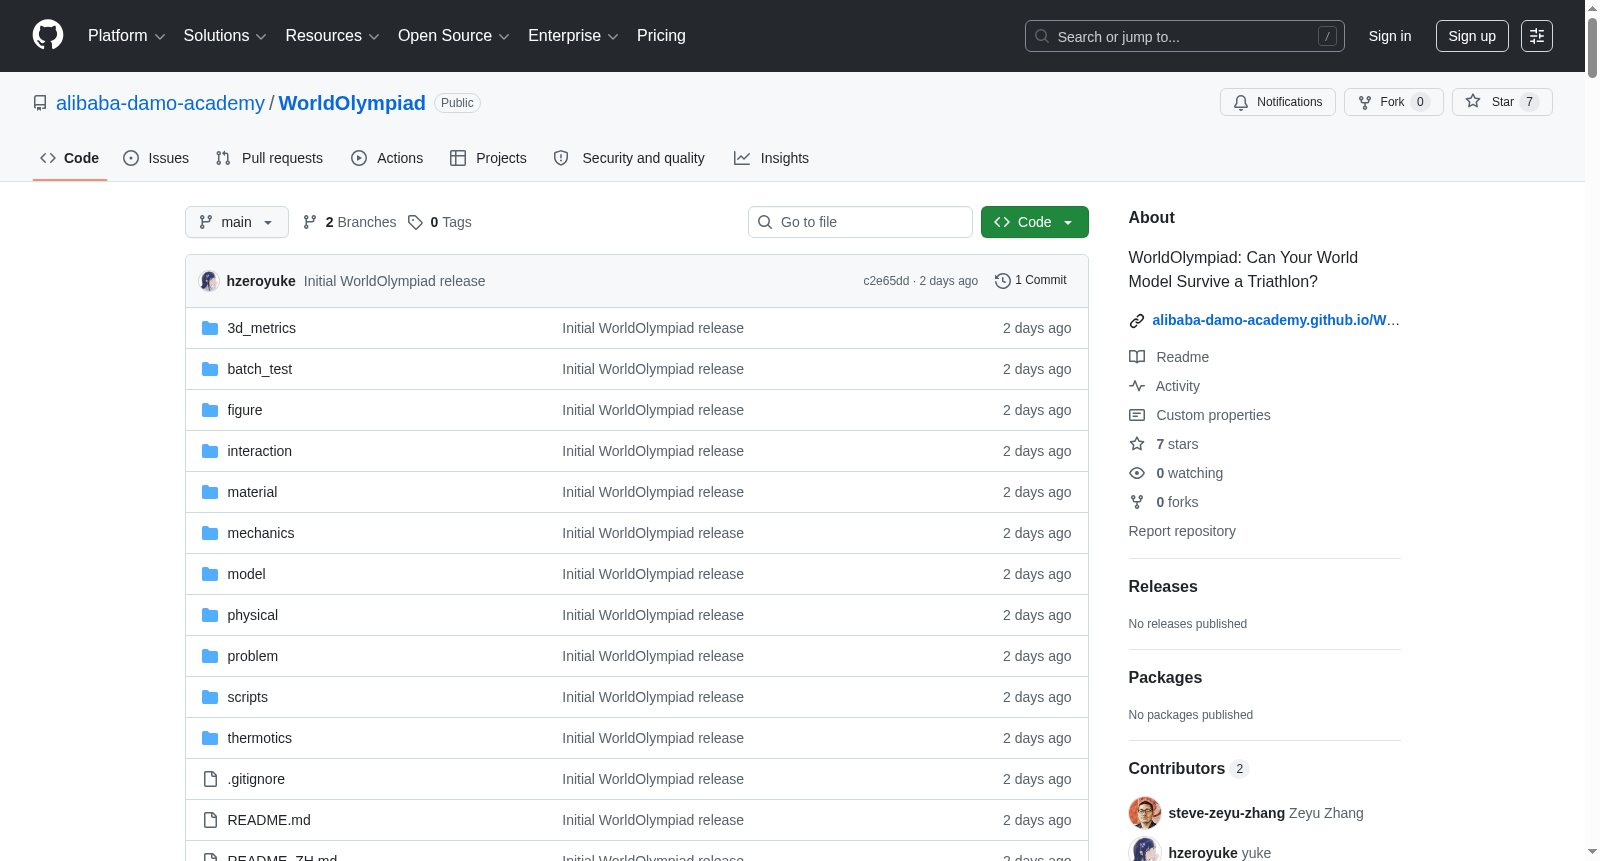Click the material folder icon
Screen dimensions: 1600x861
tap(210, 492)
